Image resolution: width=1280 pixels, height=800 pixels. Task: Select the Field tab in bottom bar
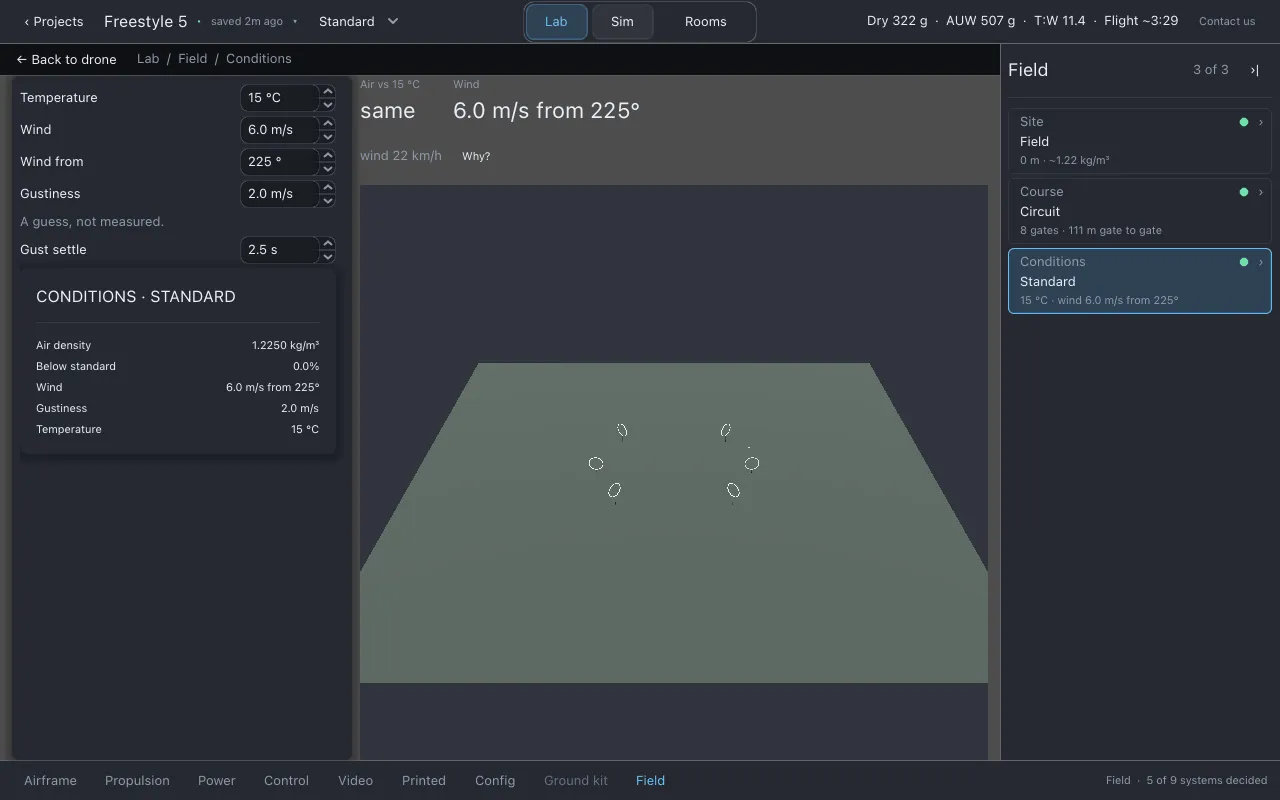click(x=650, y=780)
